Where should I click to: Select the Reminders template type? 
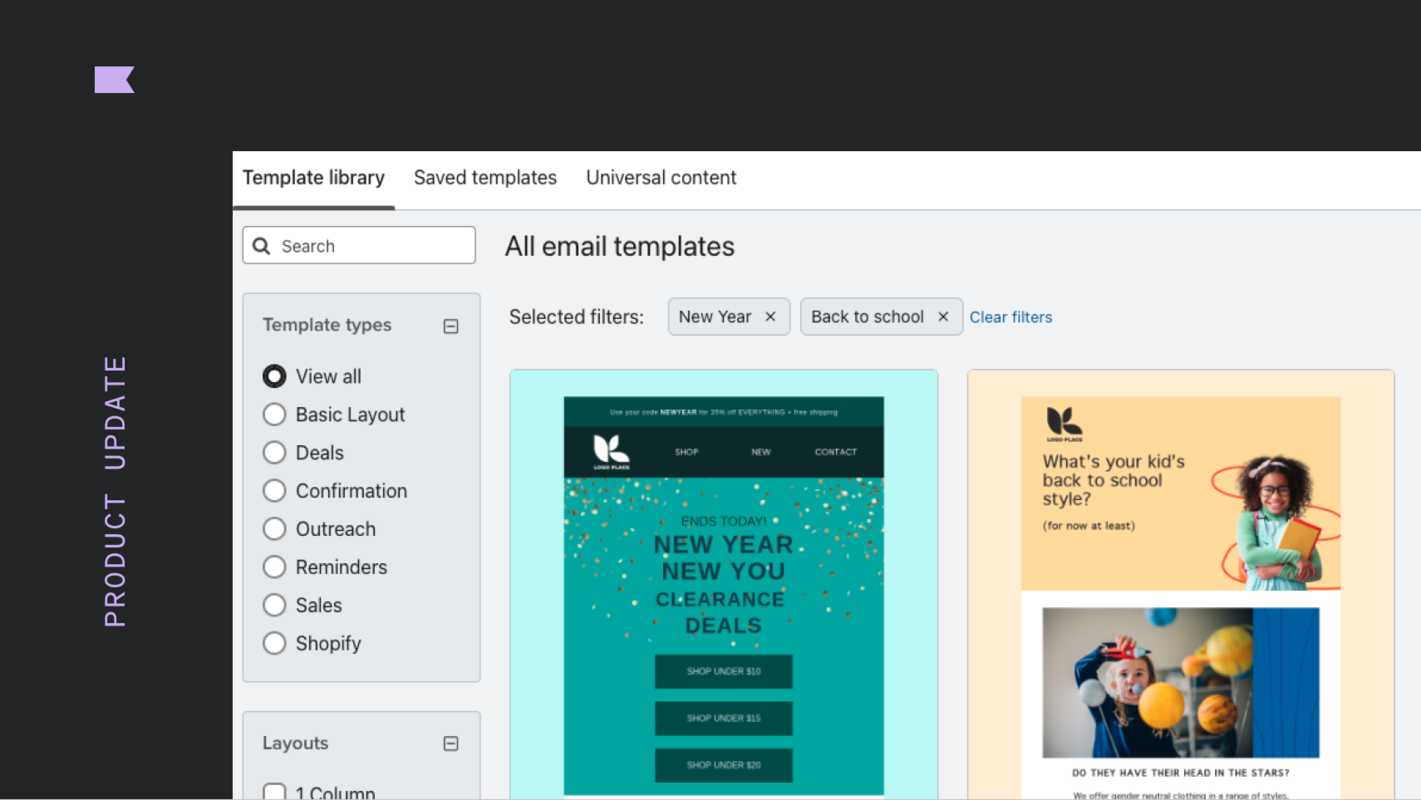coord(274,567)
